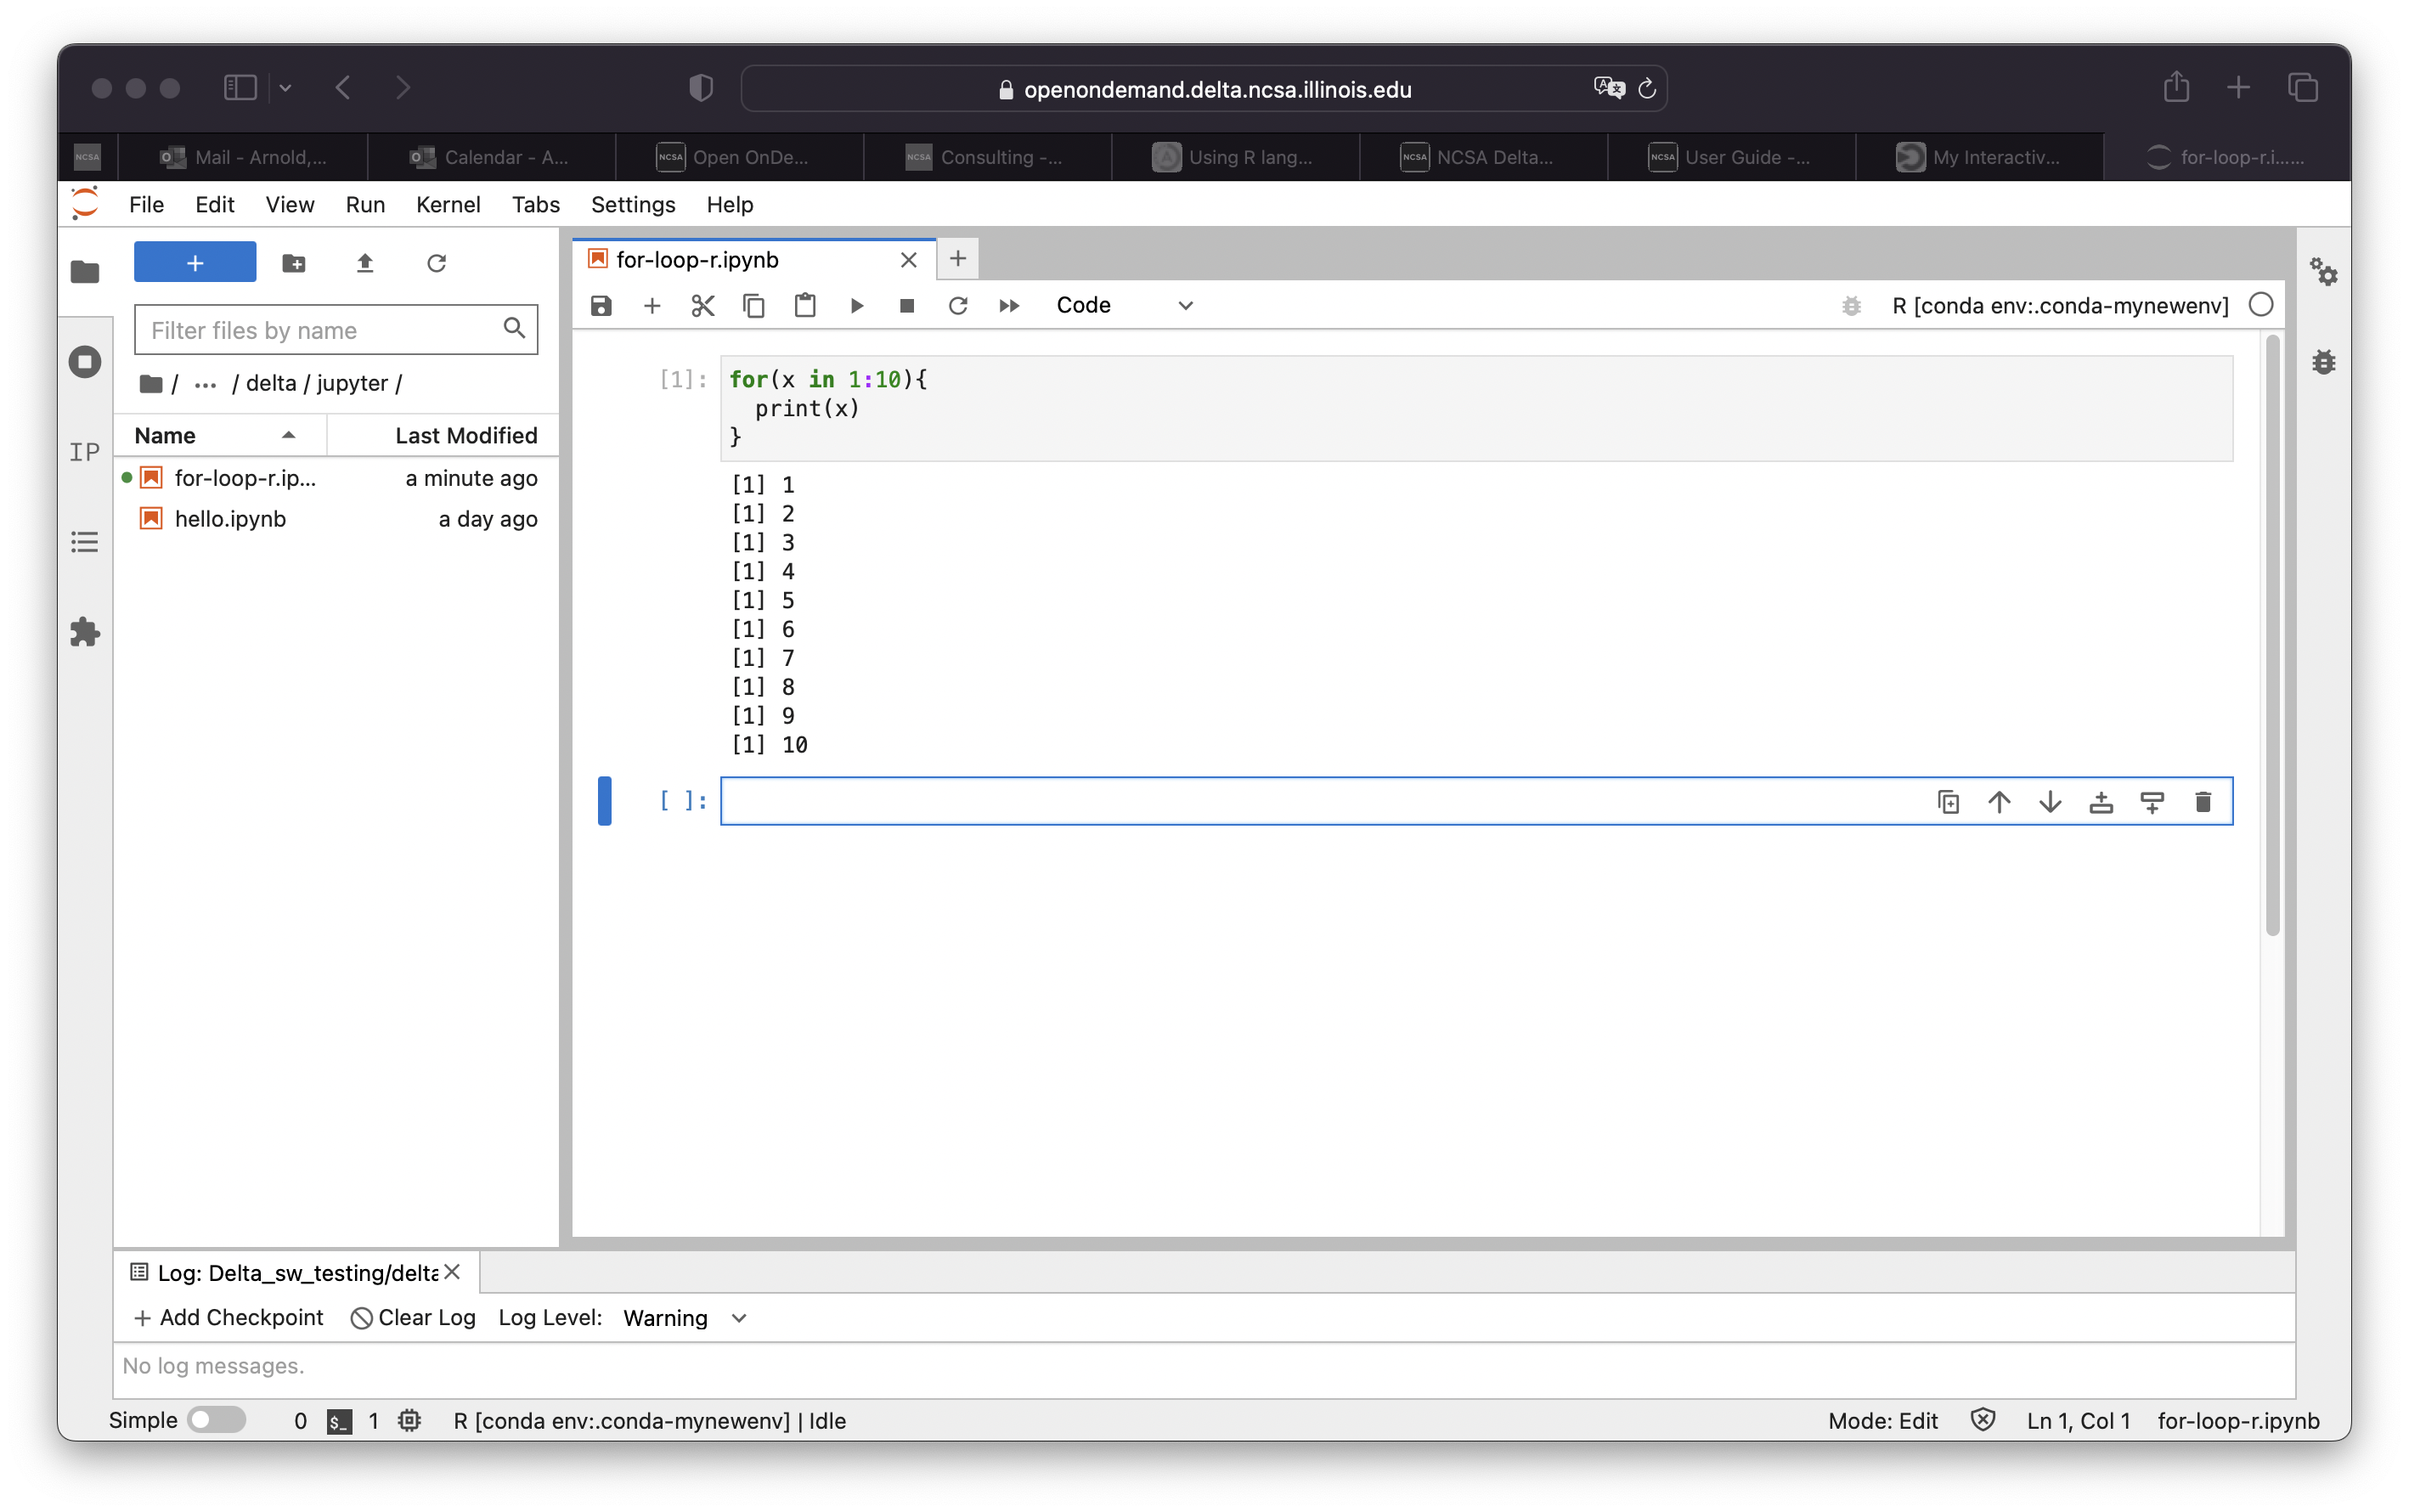2409x1512 pixels.
Task: Paste cell from clipboard
Action: tap(805, 305)
